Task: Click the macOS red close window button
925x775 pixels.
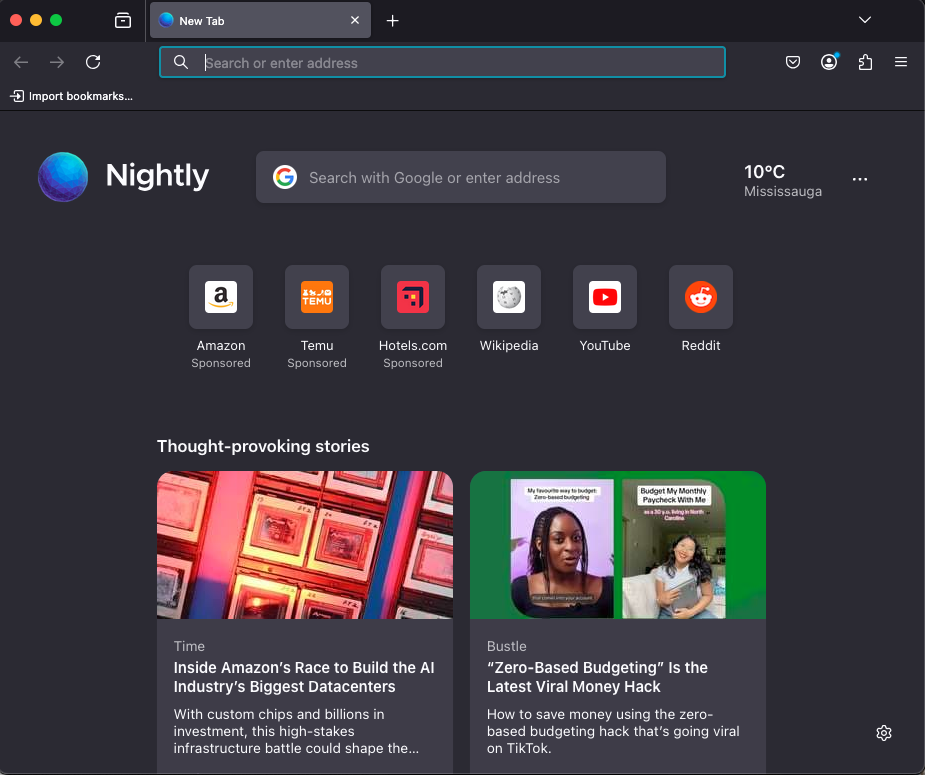Action: point(16,20)
